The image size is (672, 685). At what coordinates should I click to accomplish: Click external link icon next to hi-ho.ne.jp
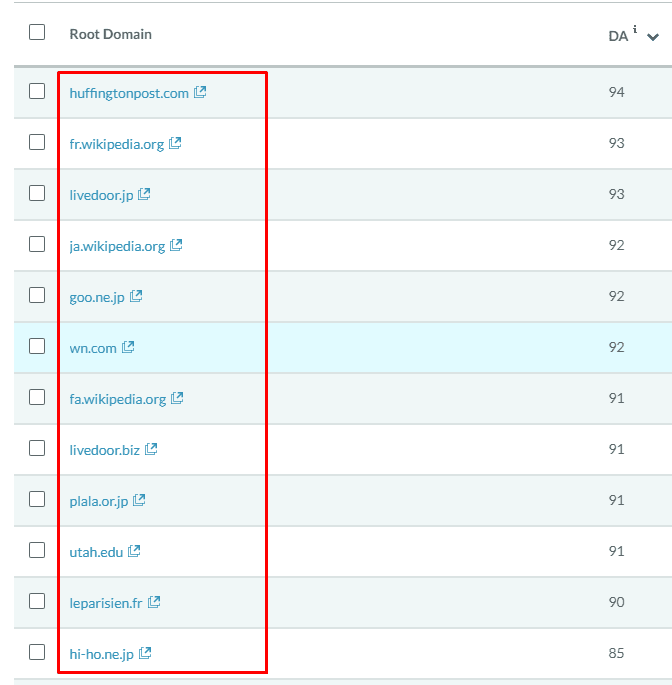[145, 653]
